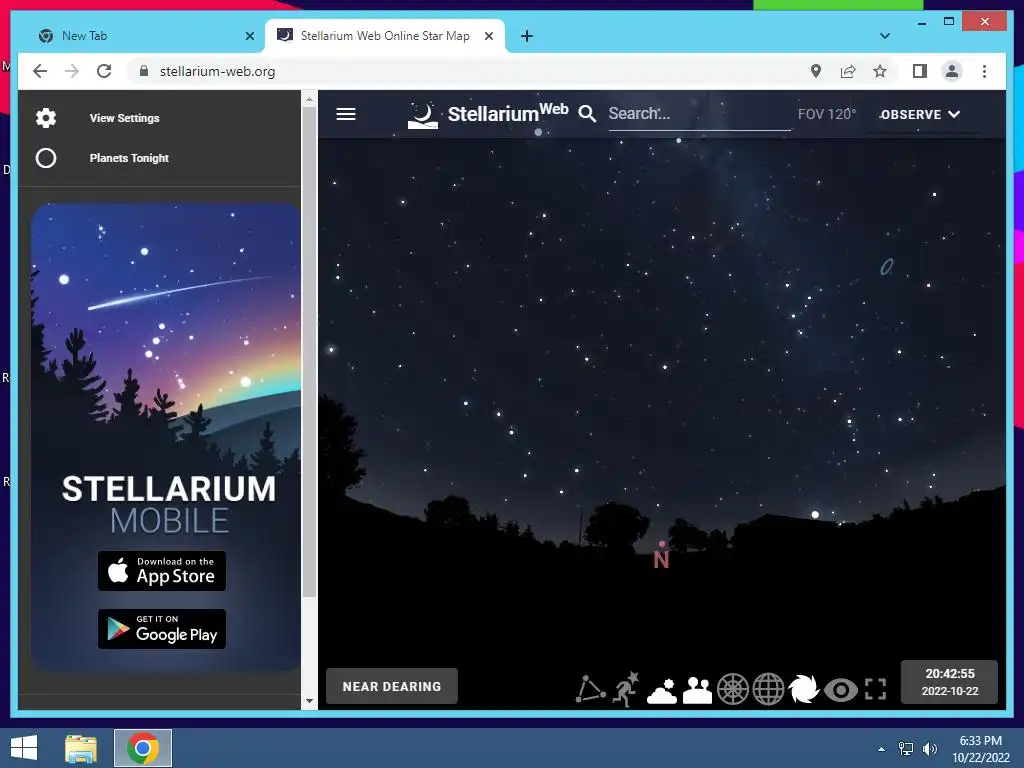Click the bright star near the horizon
The height and width of the screenshot is (768, 1024).
[815, 515]
